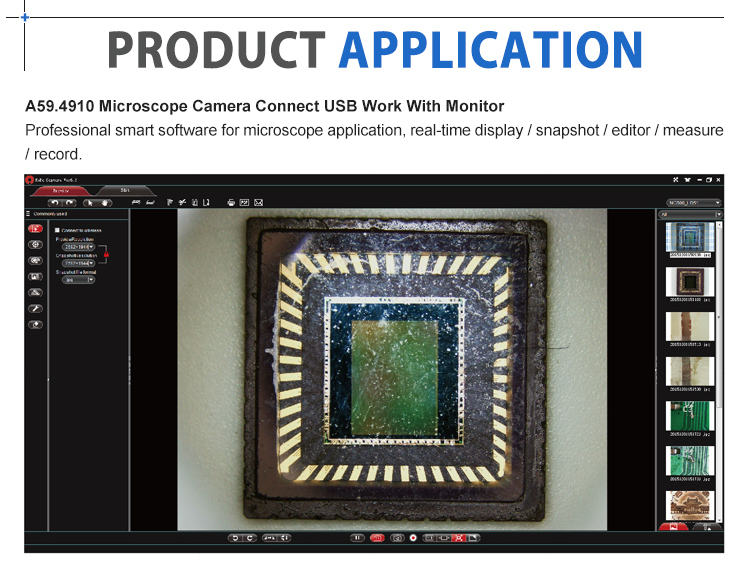Open the Preview Resolution dropdown
The width and height of the screenshot is (750, 572).
coord(78,247)
